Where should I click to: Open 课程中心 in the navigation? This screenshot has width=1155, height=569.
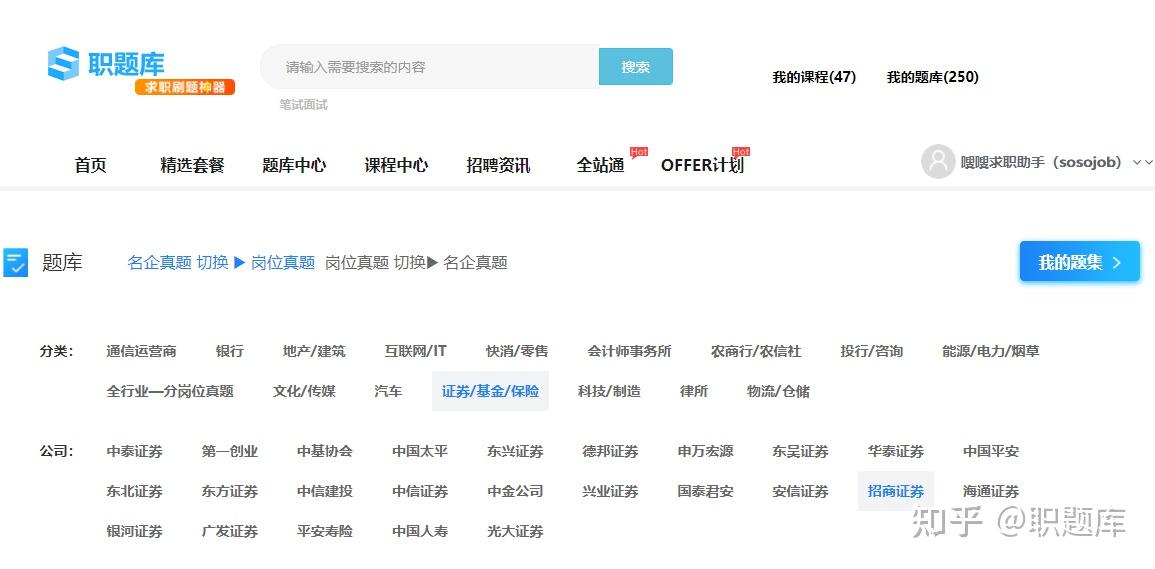(396, 165)
